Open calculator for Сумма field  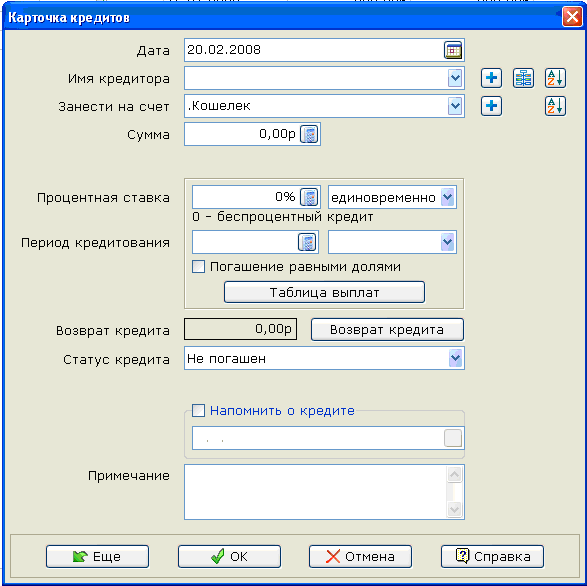coord(309,134)
